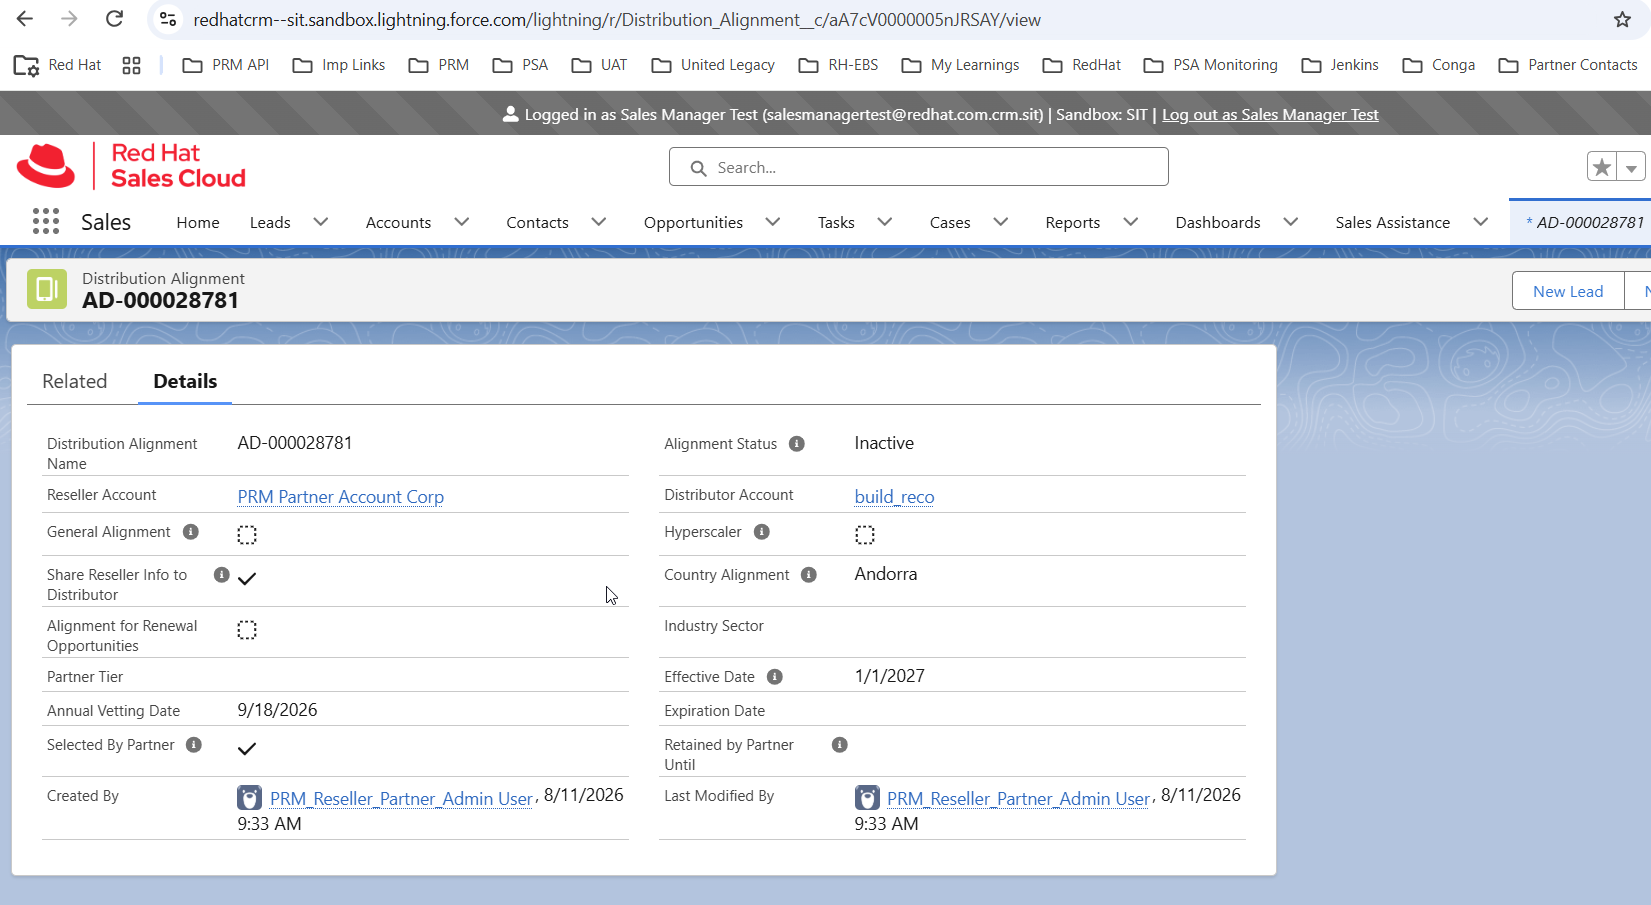This screenshot has height=905, width=1651.
Task: Open the Partner Contacts bookmark folder
Action: pyautogui.click(x=1568, y=65)
